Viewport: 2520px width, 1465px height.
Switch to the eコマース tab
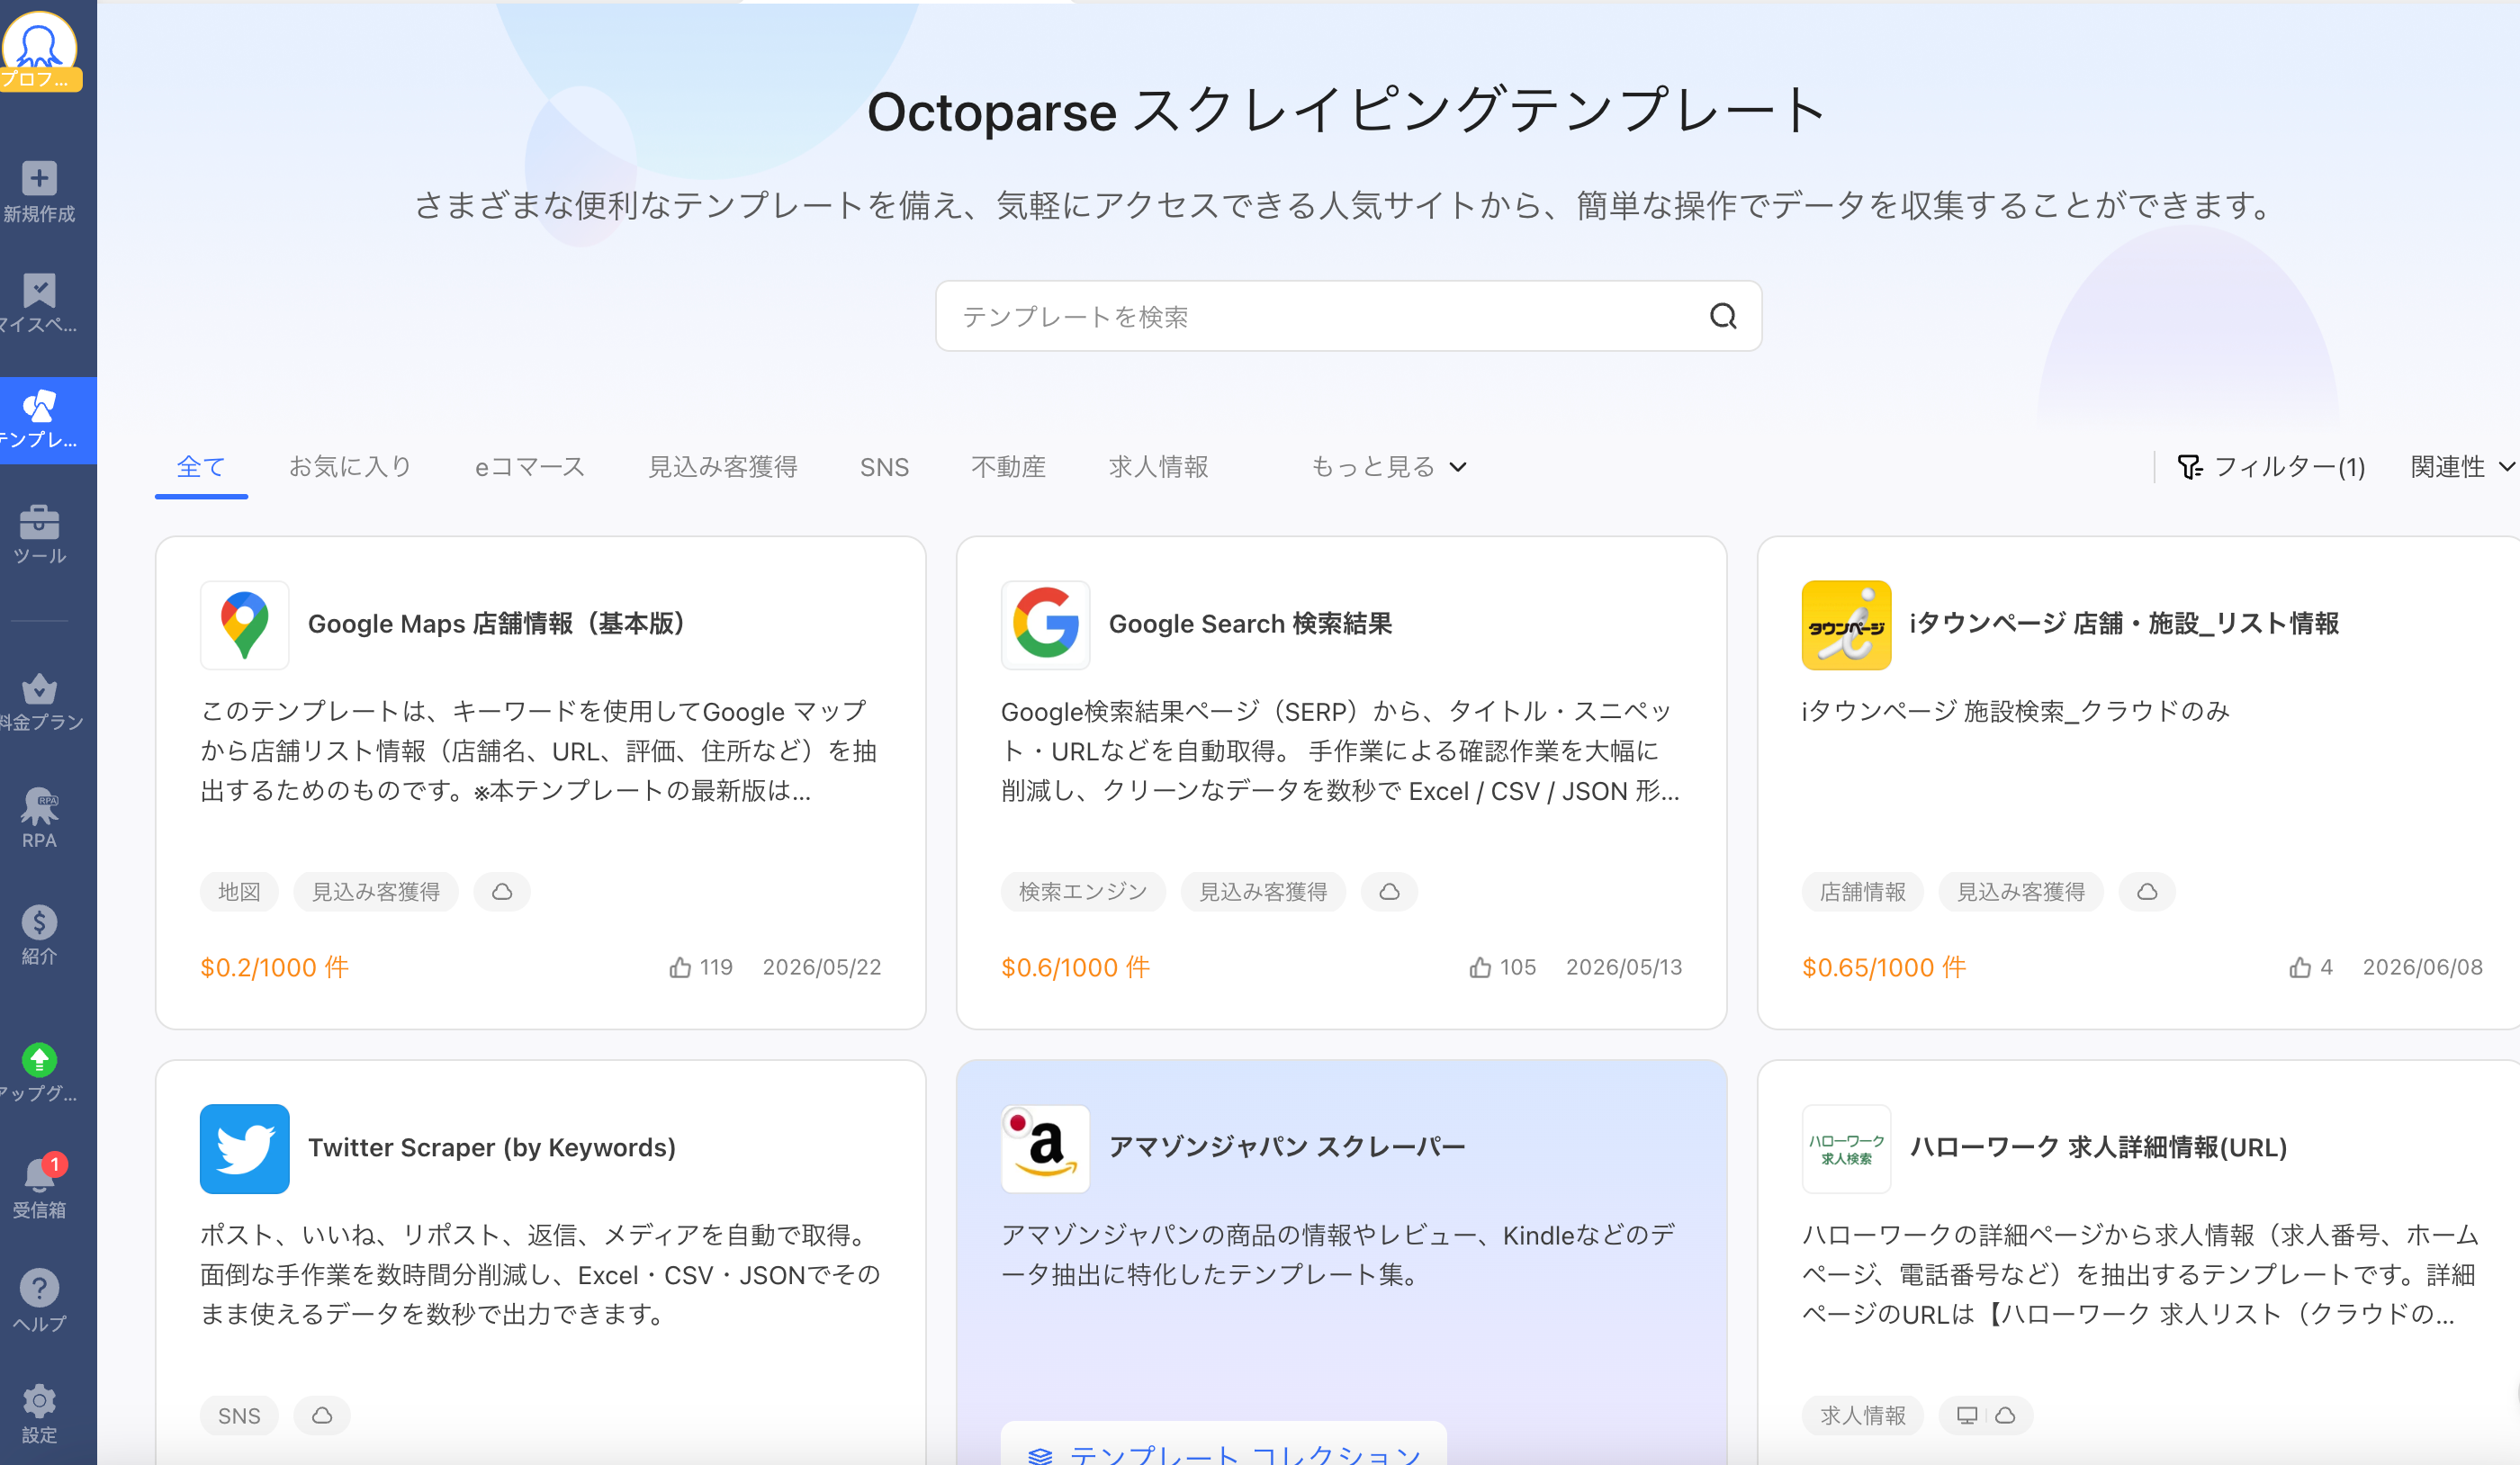coord(530,467)
